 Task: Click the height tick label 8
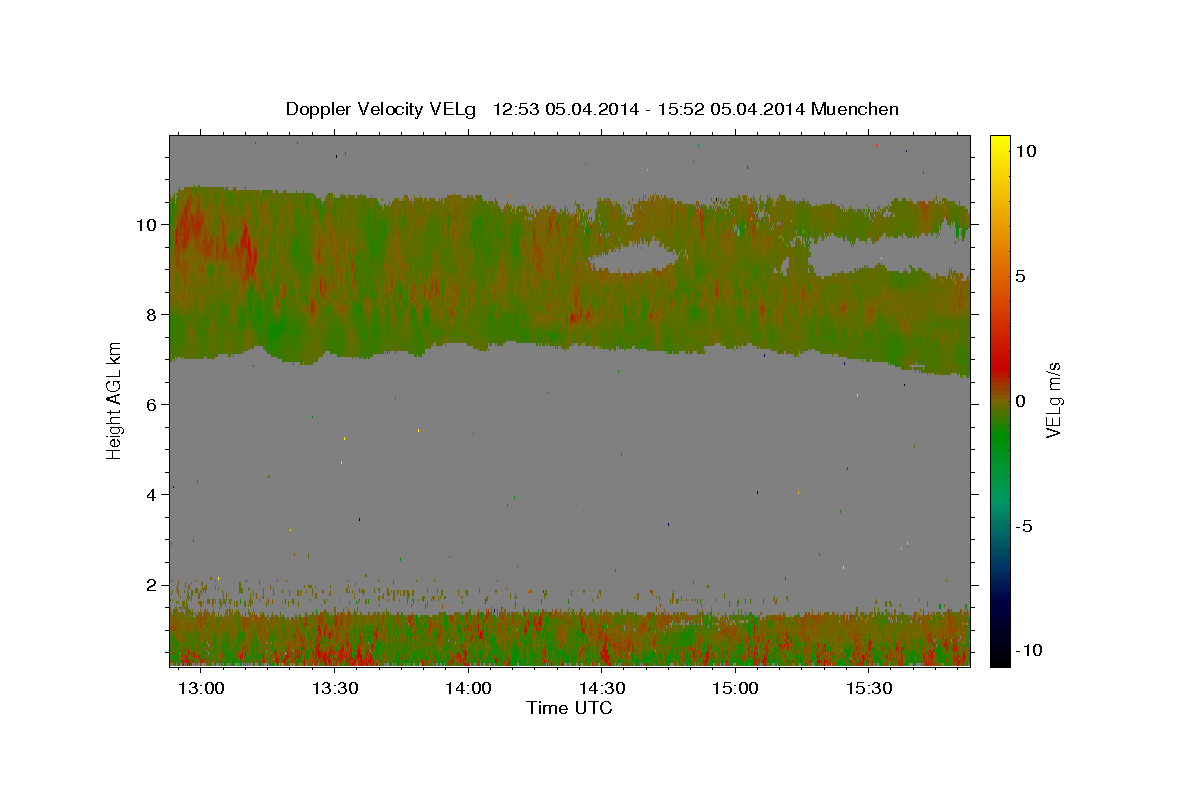click(x=153, y=315)
